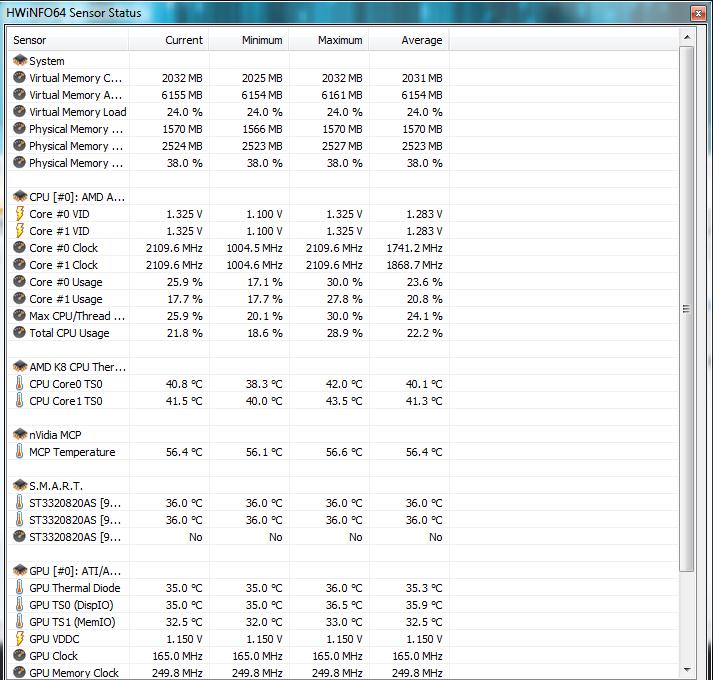Click the clock icon beside Core #0 Clock

click(19, 247)
